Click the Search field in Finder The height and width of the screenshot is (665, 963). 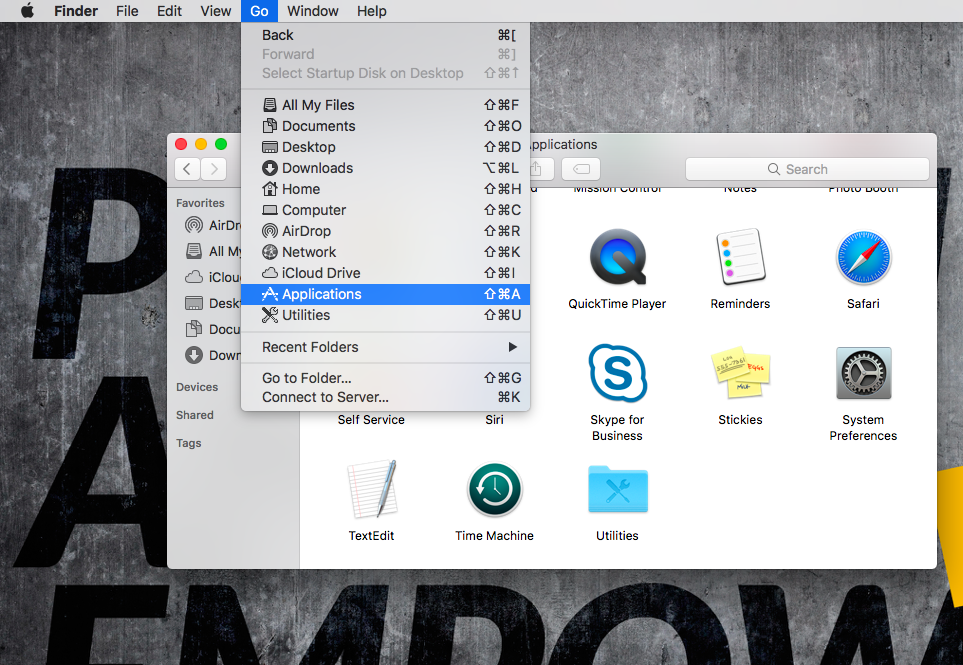pyautogui.click(x=807, y=169)
